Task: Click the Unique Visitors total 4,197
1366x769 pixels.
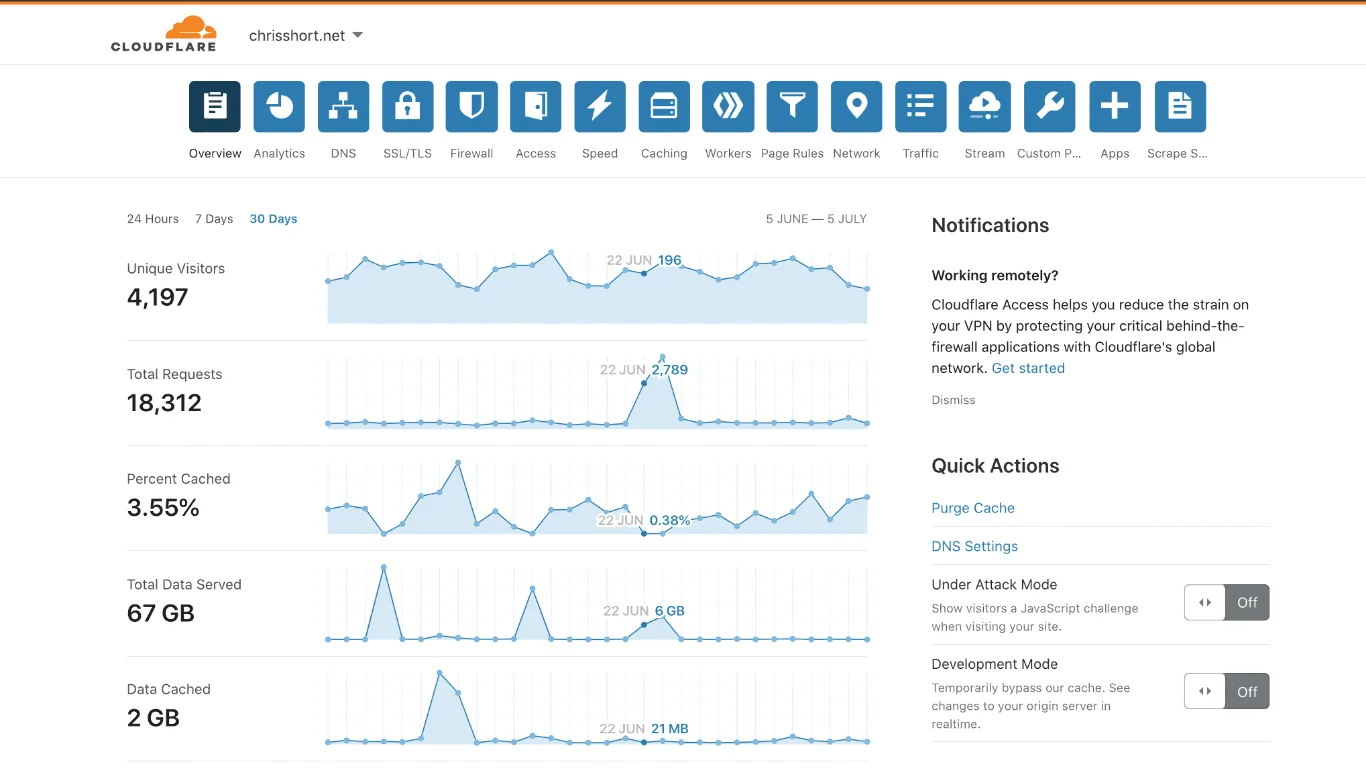Action: coord(158,297)
